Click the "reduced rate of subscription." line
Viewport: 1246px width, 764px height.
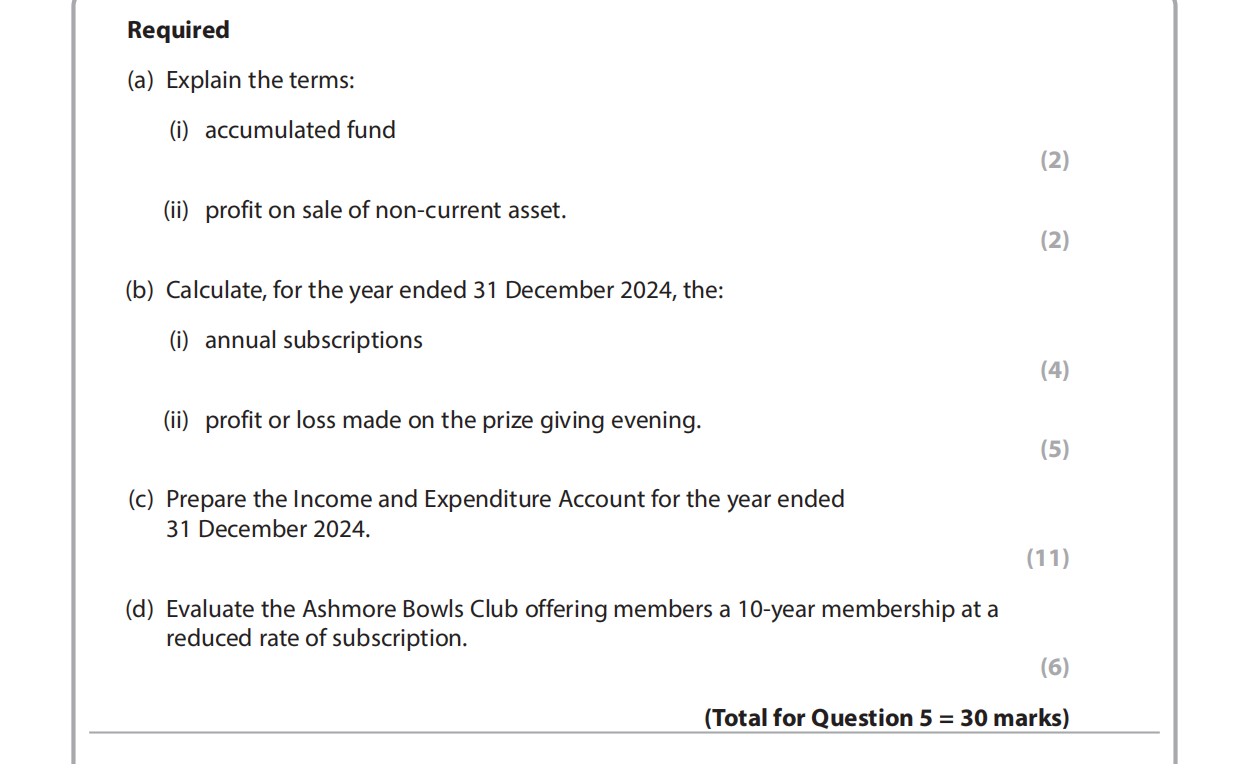click(316, 638)
